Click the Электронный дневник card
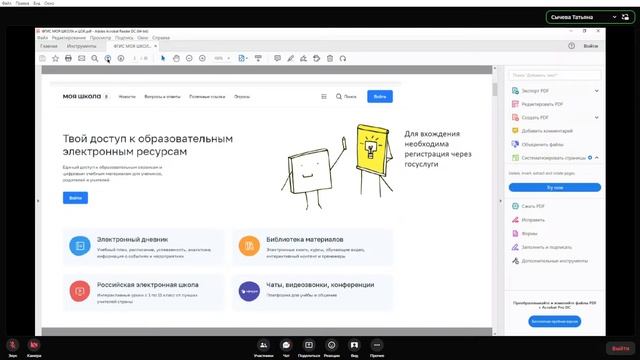 [x=144, y=247]
